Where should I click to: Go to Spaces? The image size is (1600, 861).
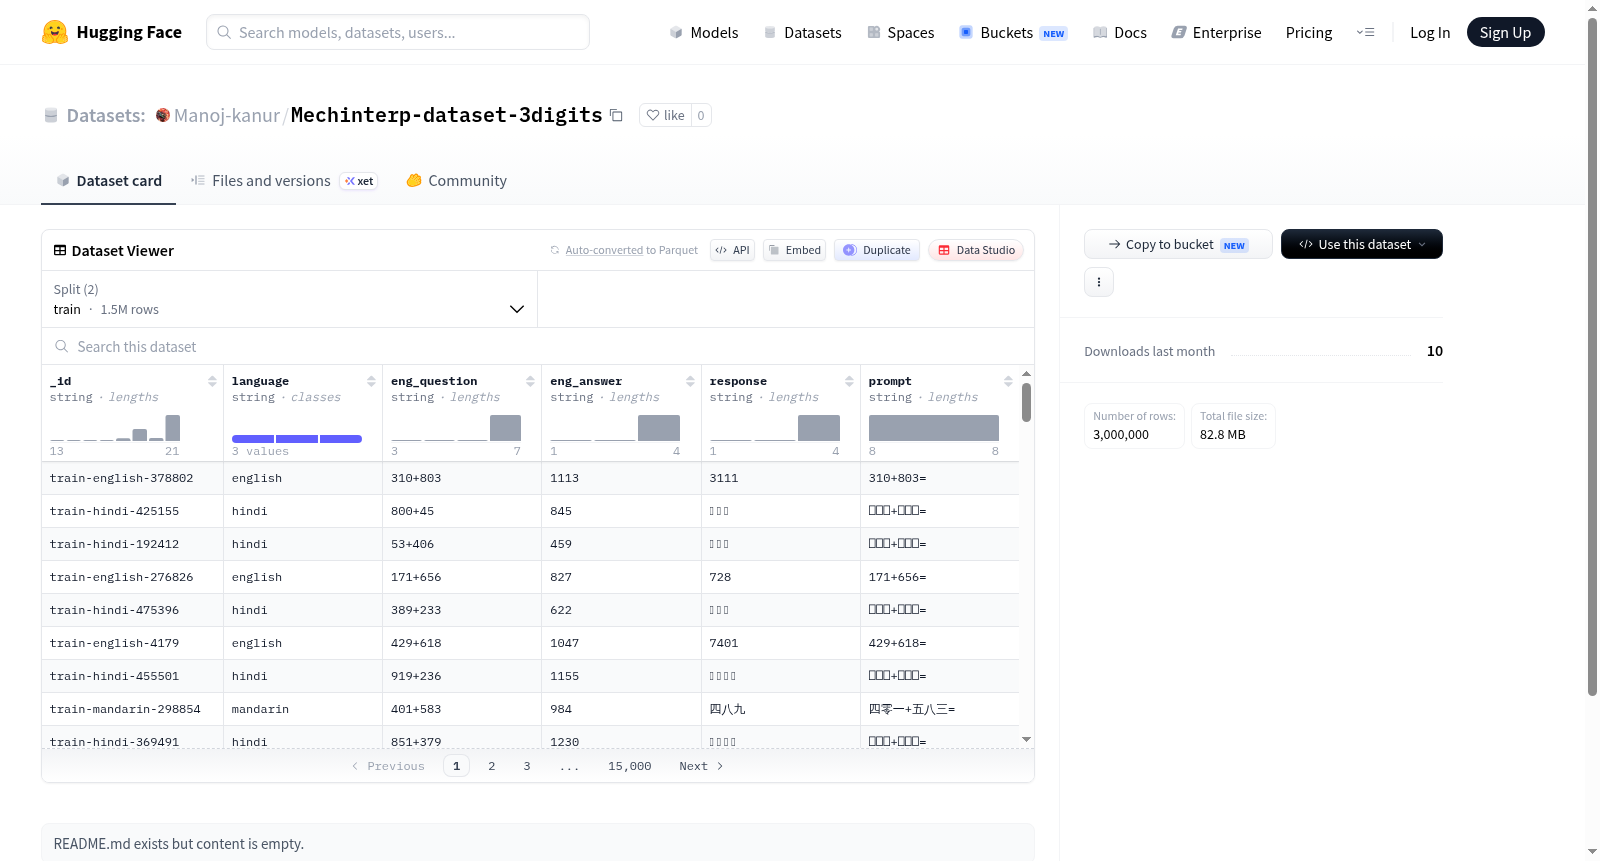click(x=901, y=33)
